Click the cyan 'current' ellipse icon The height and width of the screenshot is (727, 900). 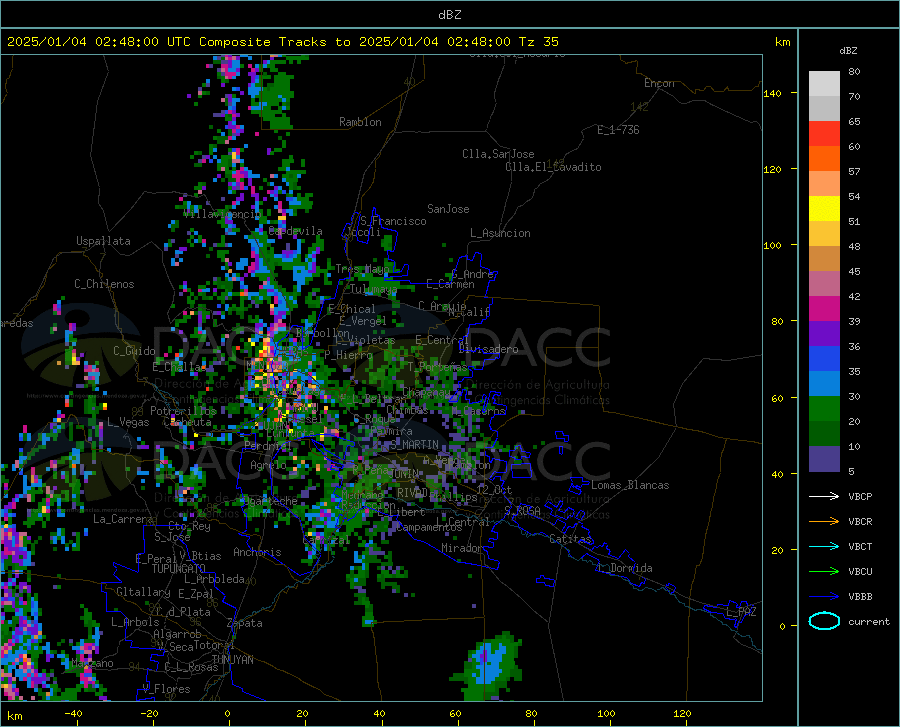click(824, 621)
